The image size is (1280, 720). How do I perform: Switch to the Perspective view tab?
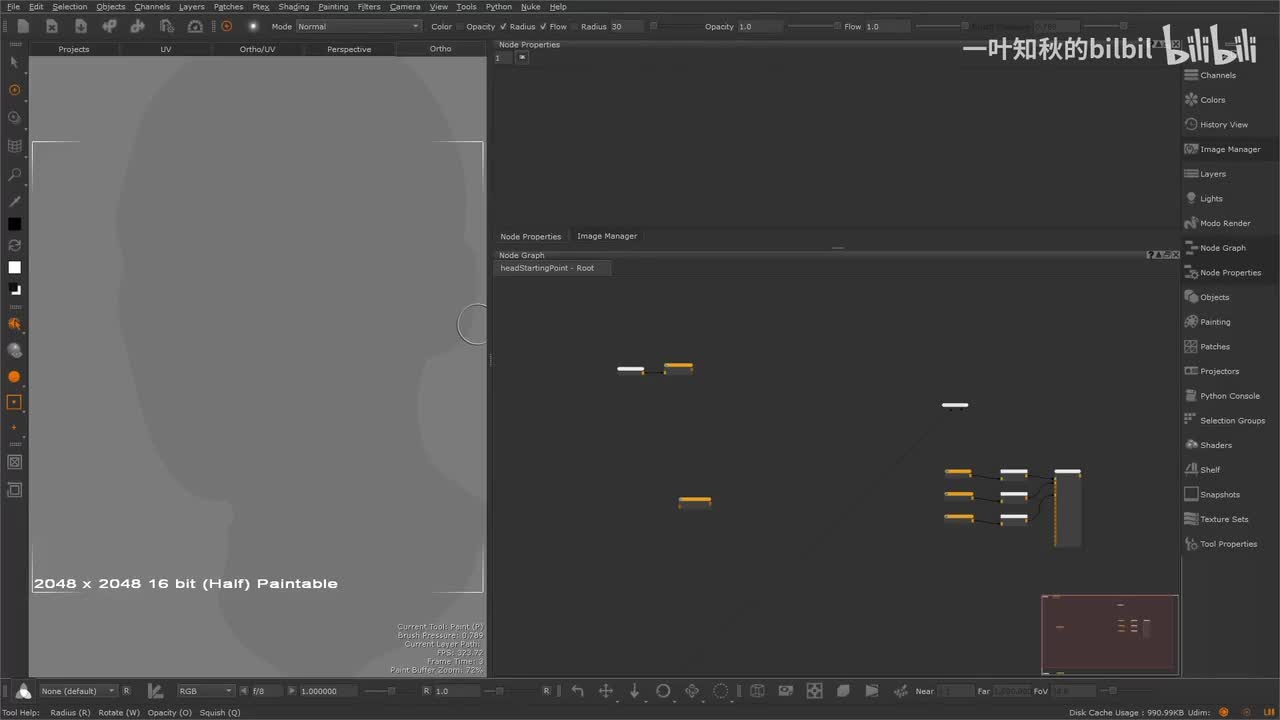(x=349, y=49)
